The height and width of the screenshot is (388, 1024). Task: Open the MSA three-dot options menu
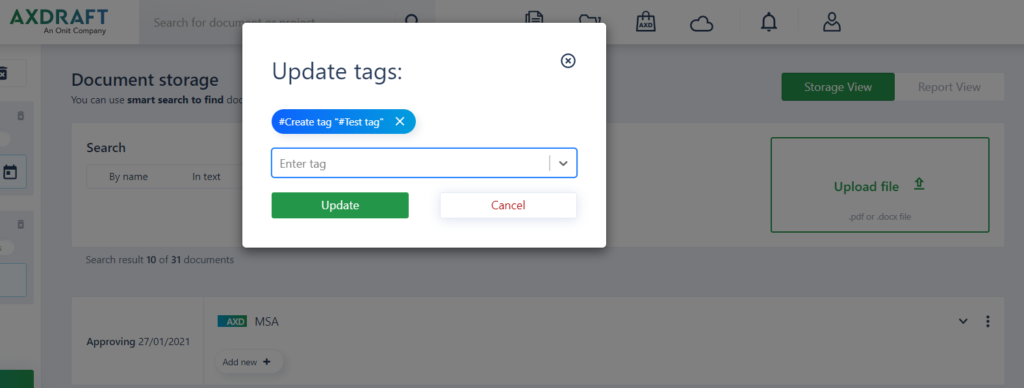click(x=987, y=321)
